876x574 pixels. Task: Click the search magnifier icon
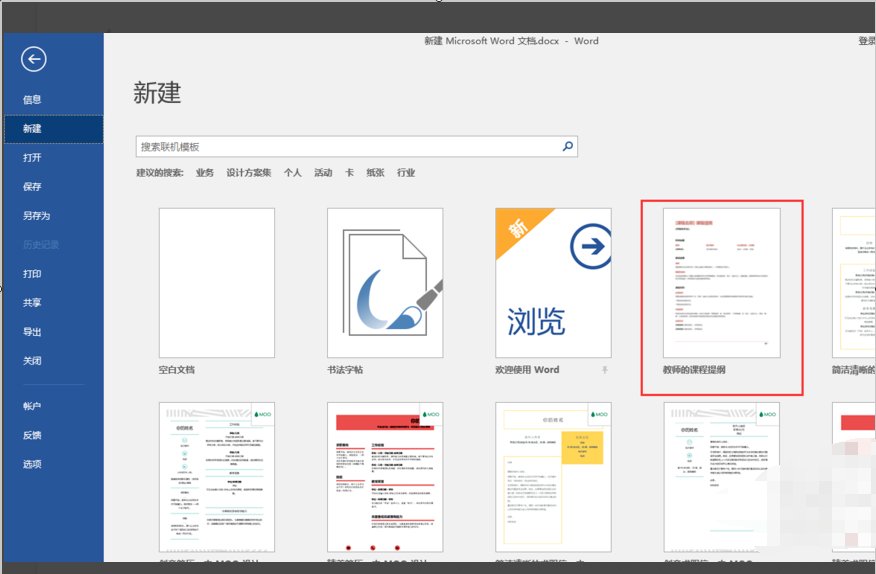(568, 146)
